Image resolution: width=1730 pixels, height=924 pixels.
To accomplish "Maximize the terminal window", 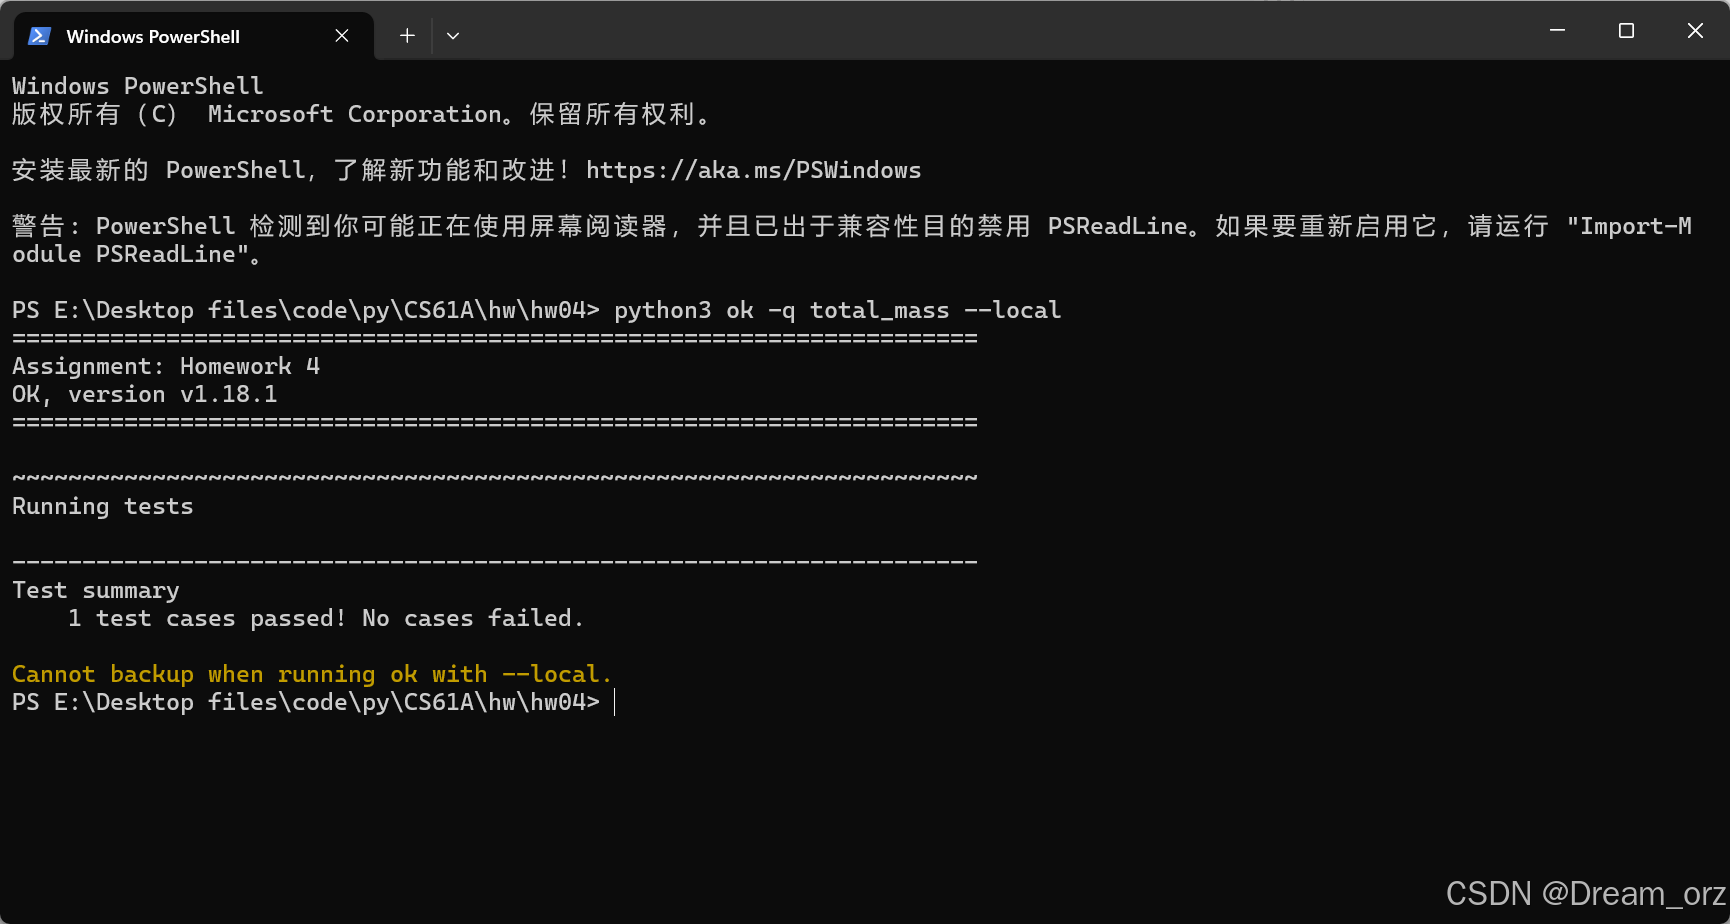I will point(1625,30).
